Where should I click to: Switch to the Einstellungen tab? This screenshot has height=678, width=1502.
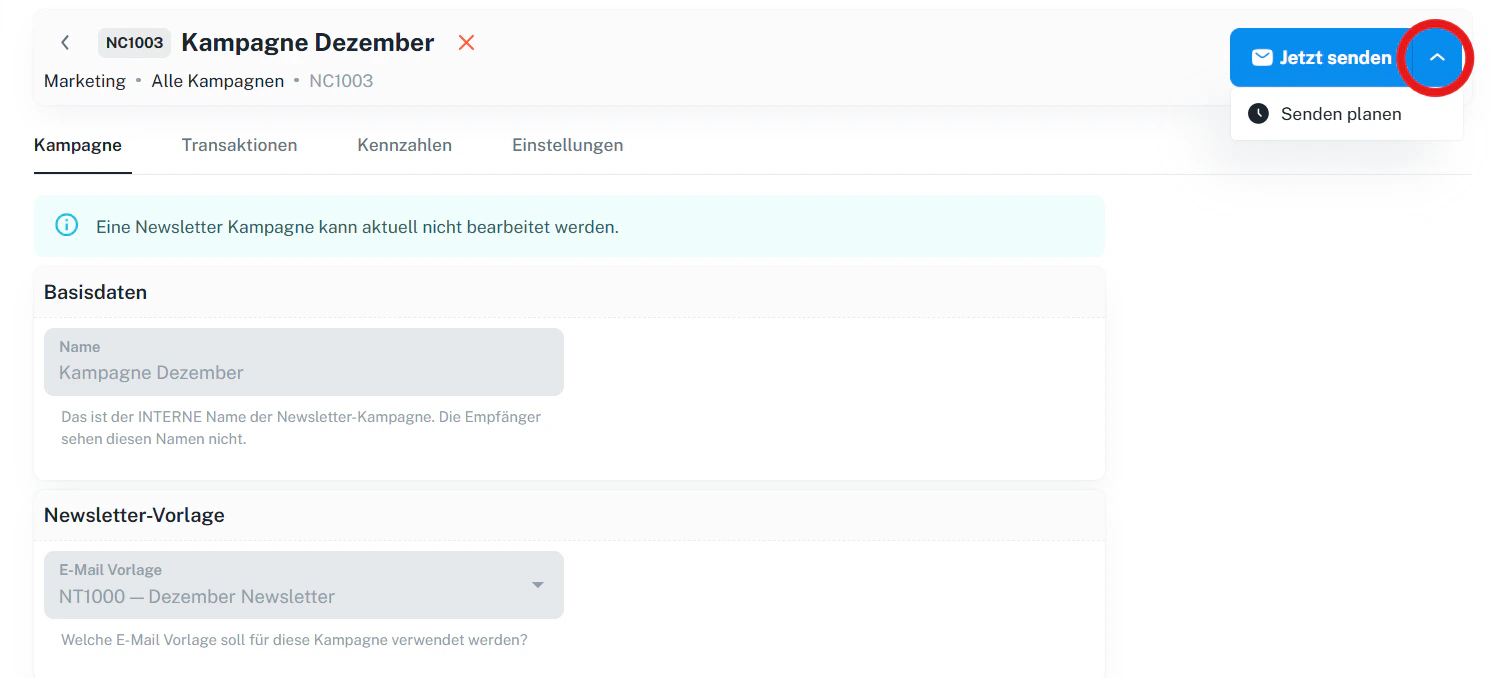coord(567,145)
